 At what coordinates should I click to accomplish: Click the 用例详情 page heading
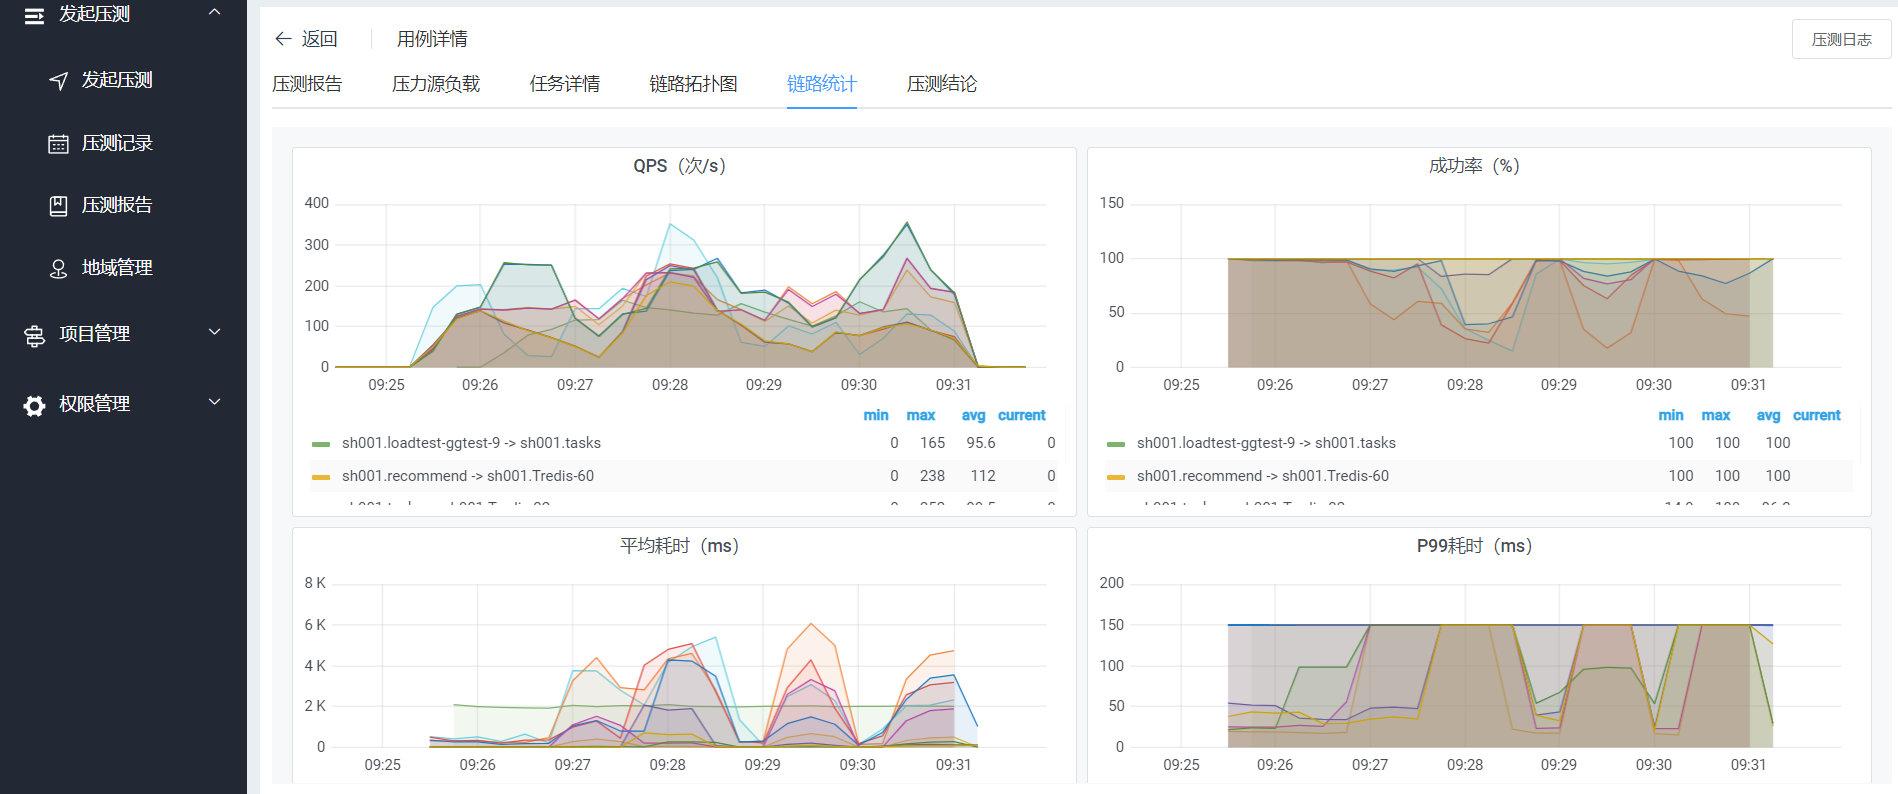tap(432, 39)
